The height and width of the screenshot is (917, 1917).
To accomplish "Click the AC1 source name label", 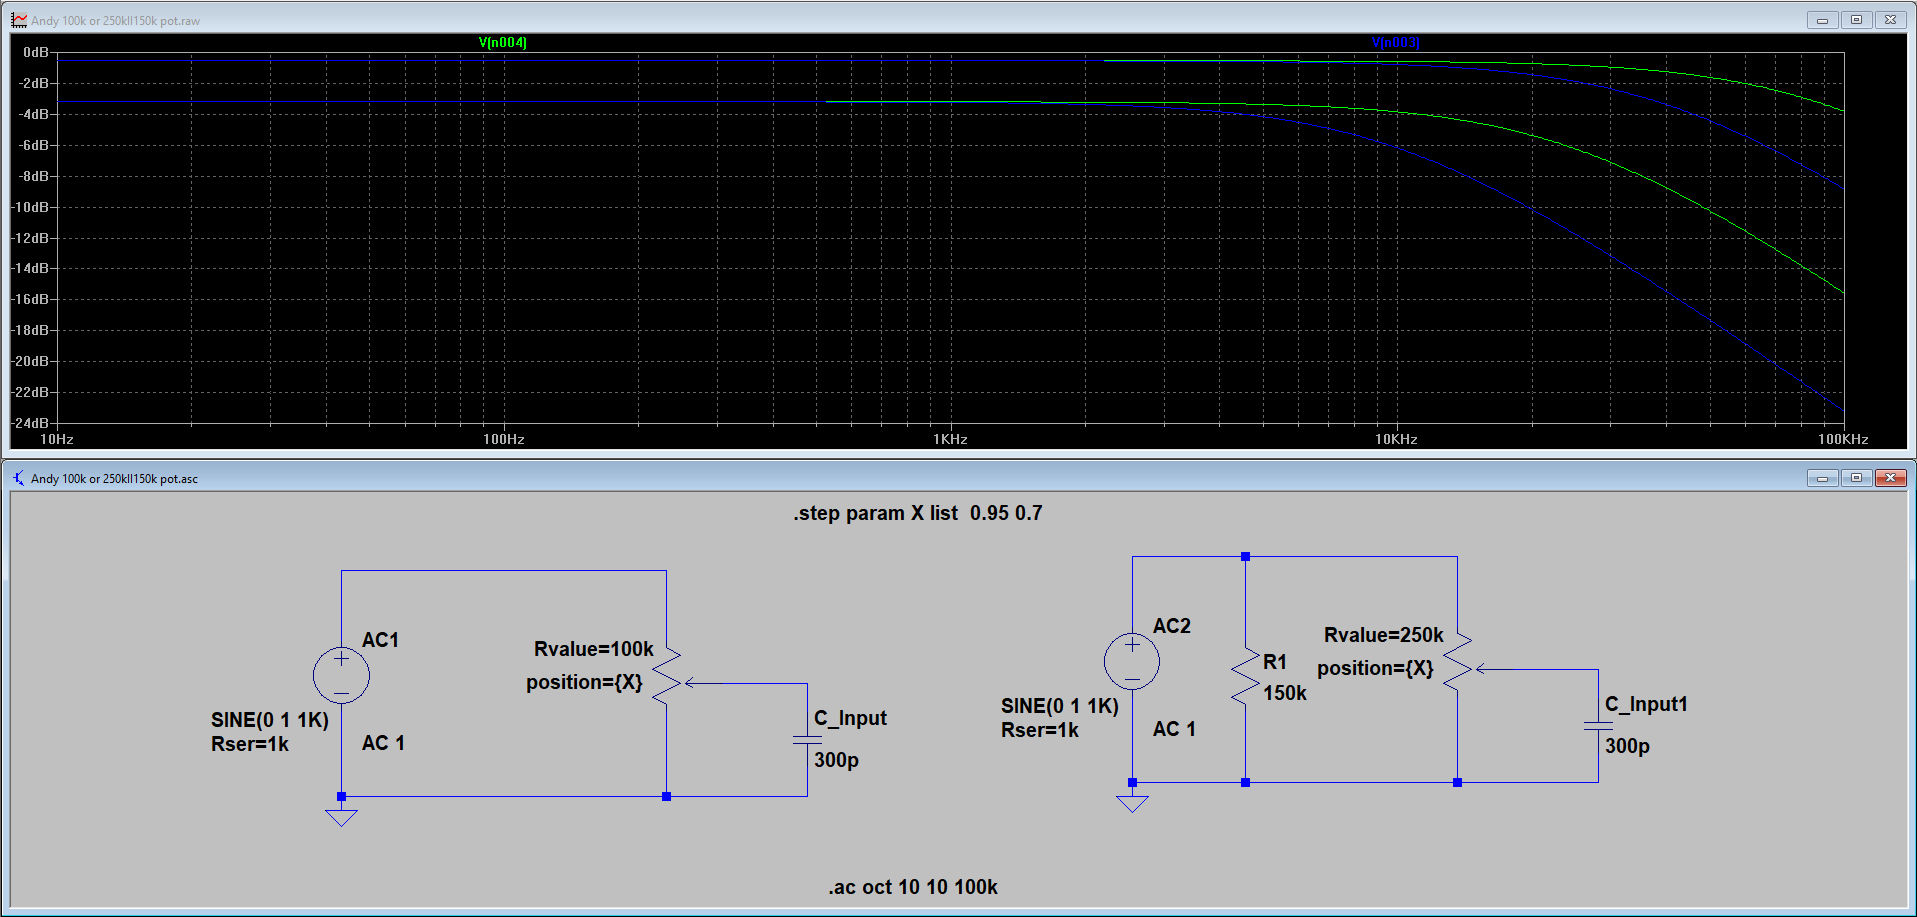I will [380, 640].
